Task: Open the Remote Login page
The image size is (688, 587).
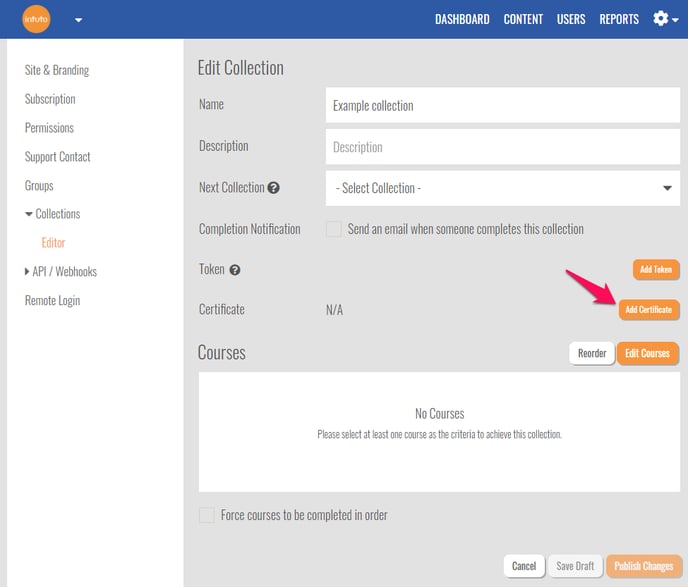Action: point(52,301)
